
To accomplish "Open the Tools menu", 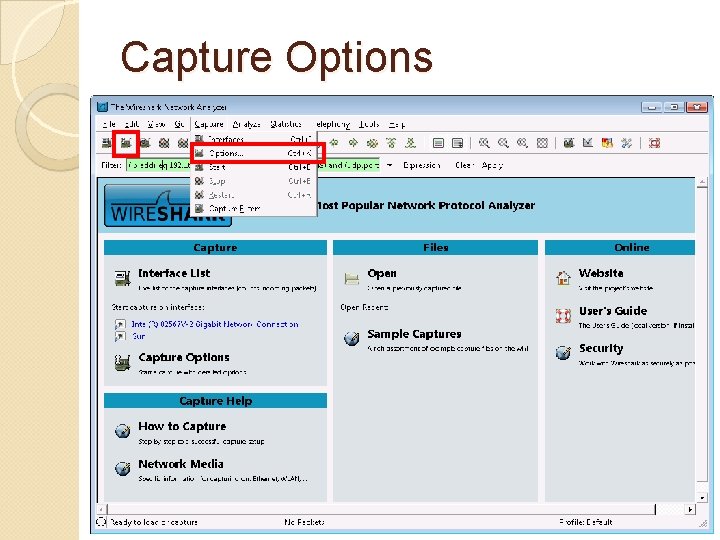I will (x=369, y=124).
